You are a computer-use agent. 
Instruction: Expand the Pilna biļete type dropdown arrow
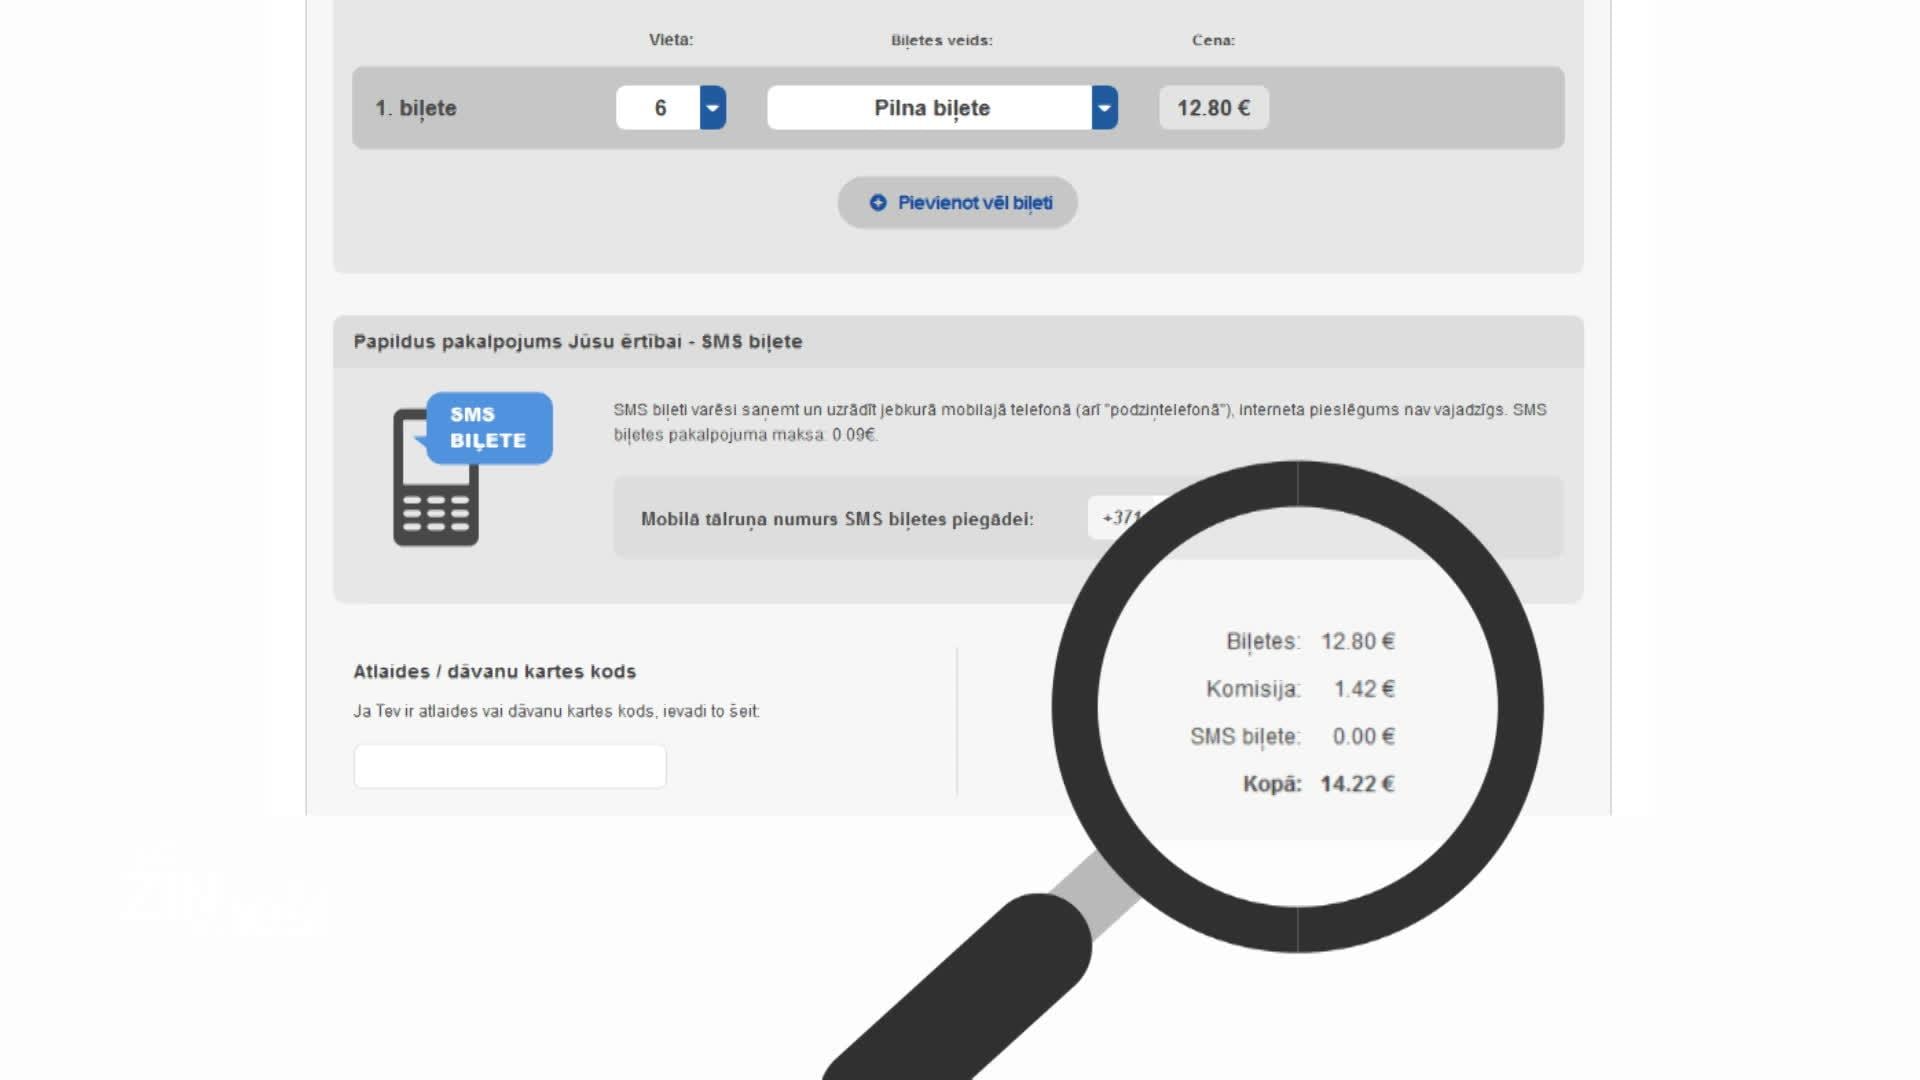pos(1104,108)
